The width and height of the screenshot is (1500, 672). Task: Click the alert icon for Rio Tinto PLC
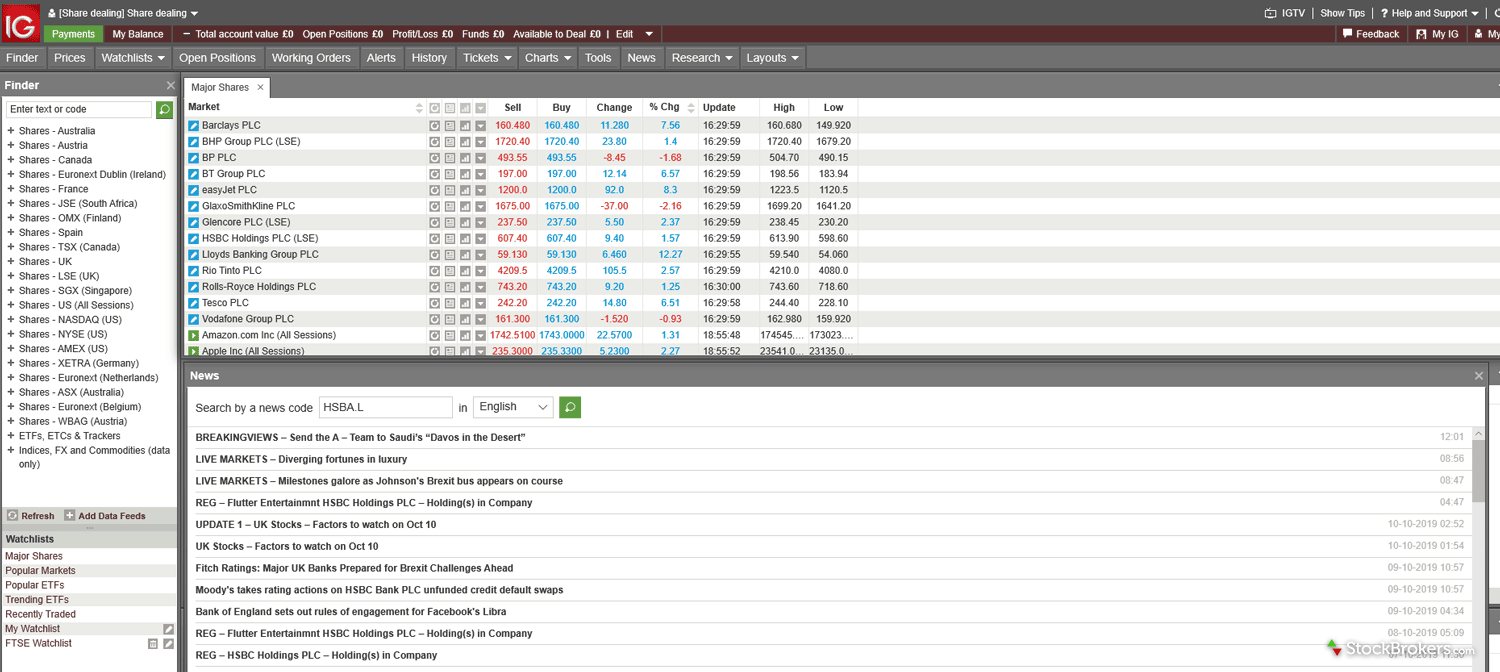click(x=434, y=271)
